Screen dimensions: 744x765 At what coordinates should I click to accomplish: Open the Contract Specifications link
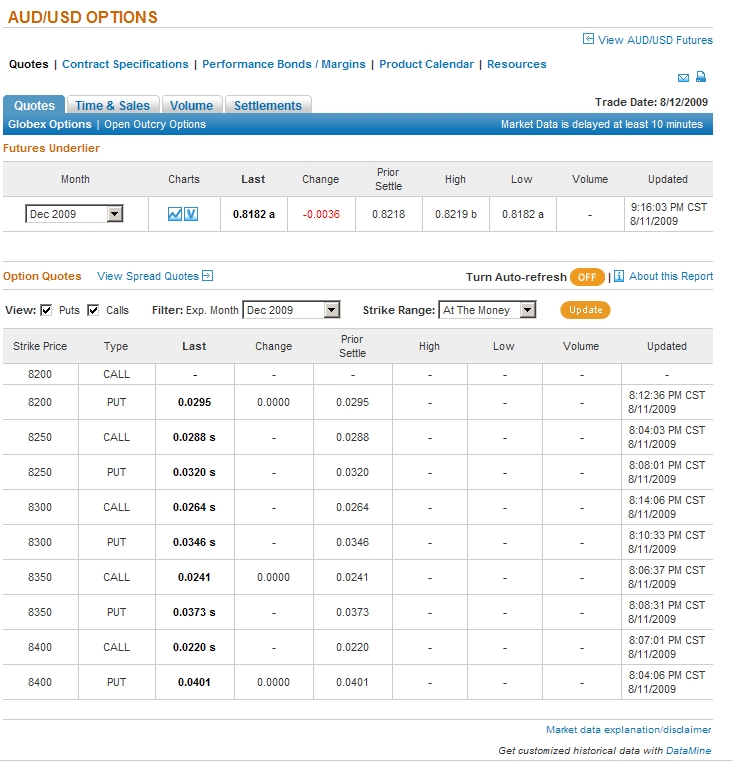click(125, 64)
